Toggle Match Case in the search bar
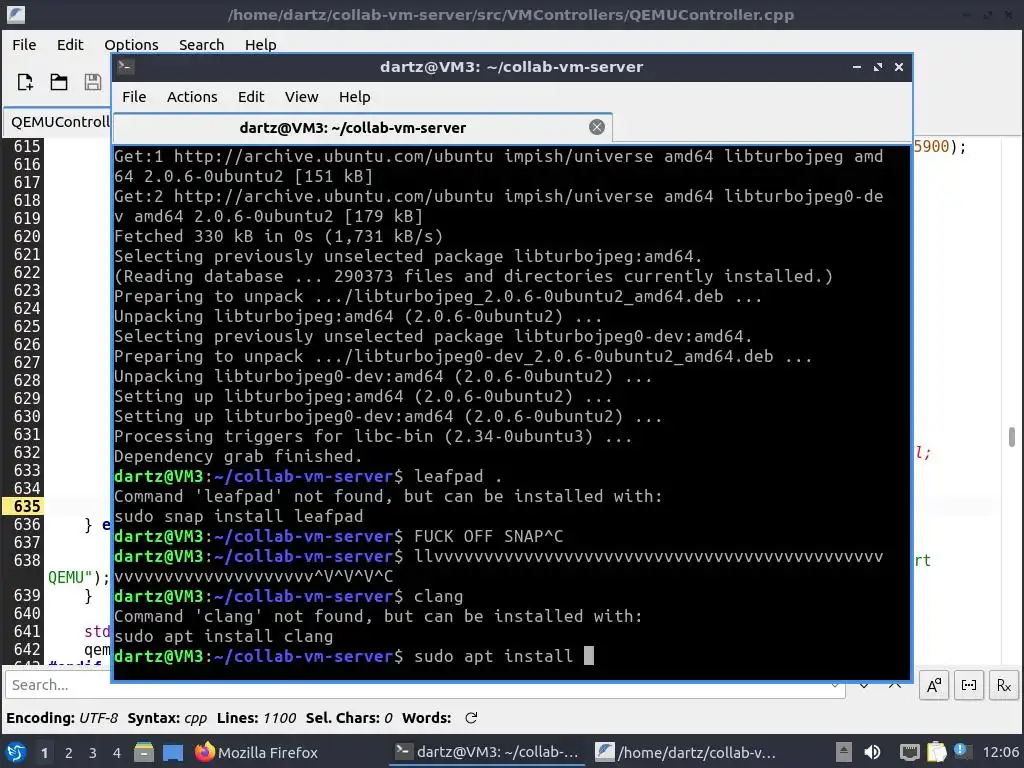 (934, 685)
